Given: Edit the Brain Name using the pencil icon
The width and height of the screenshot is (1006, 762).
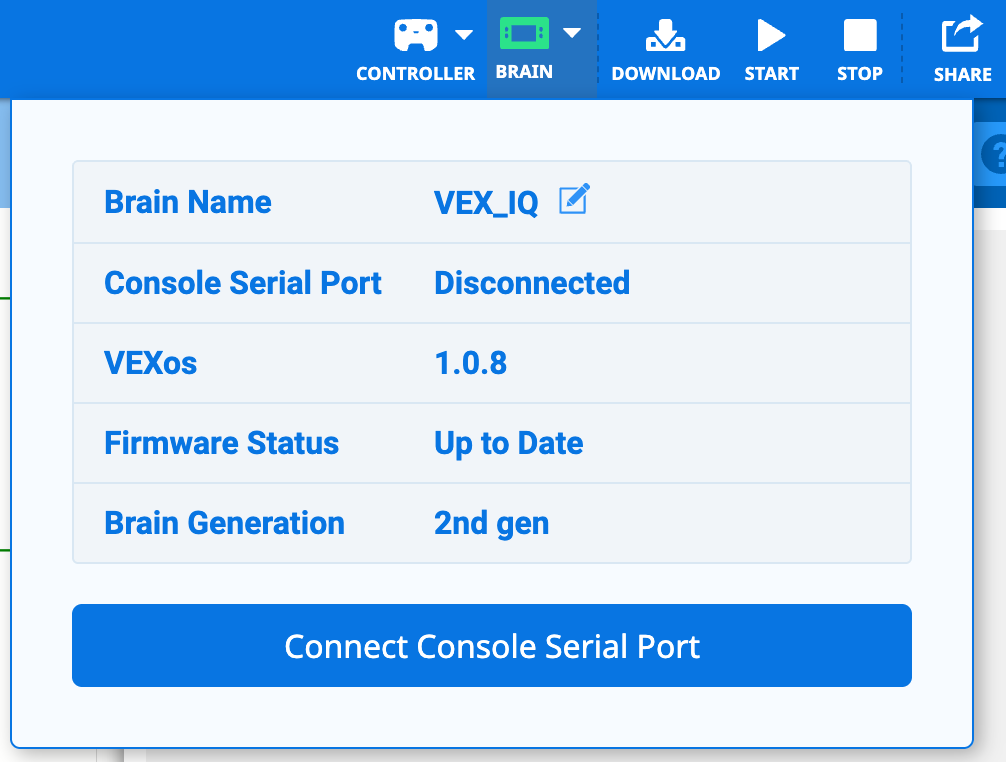Looking at the screenshot, I should point(573,200).
